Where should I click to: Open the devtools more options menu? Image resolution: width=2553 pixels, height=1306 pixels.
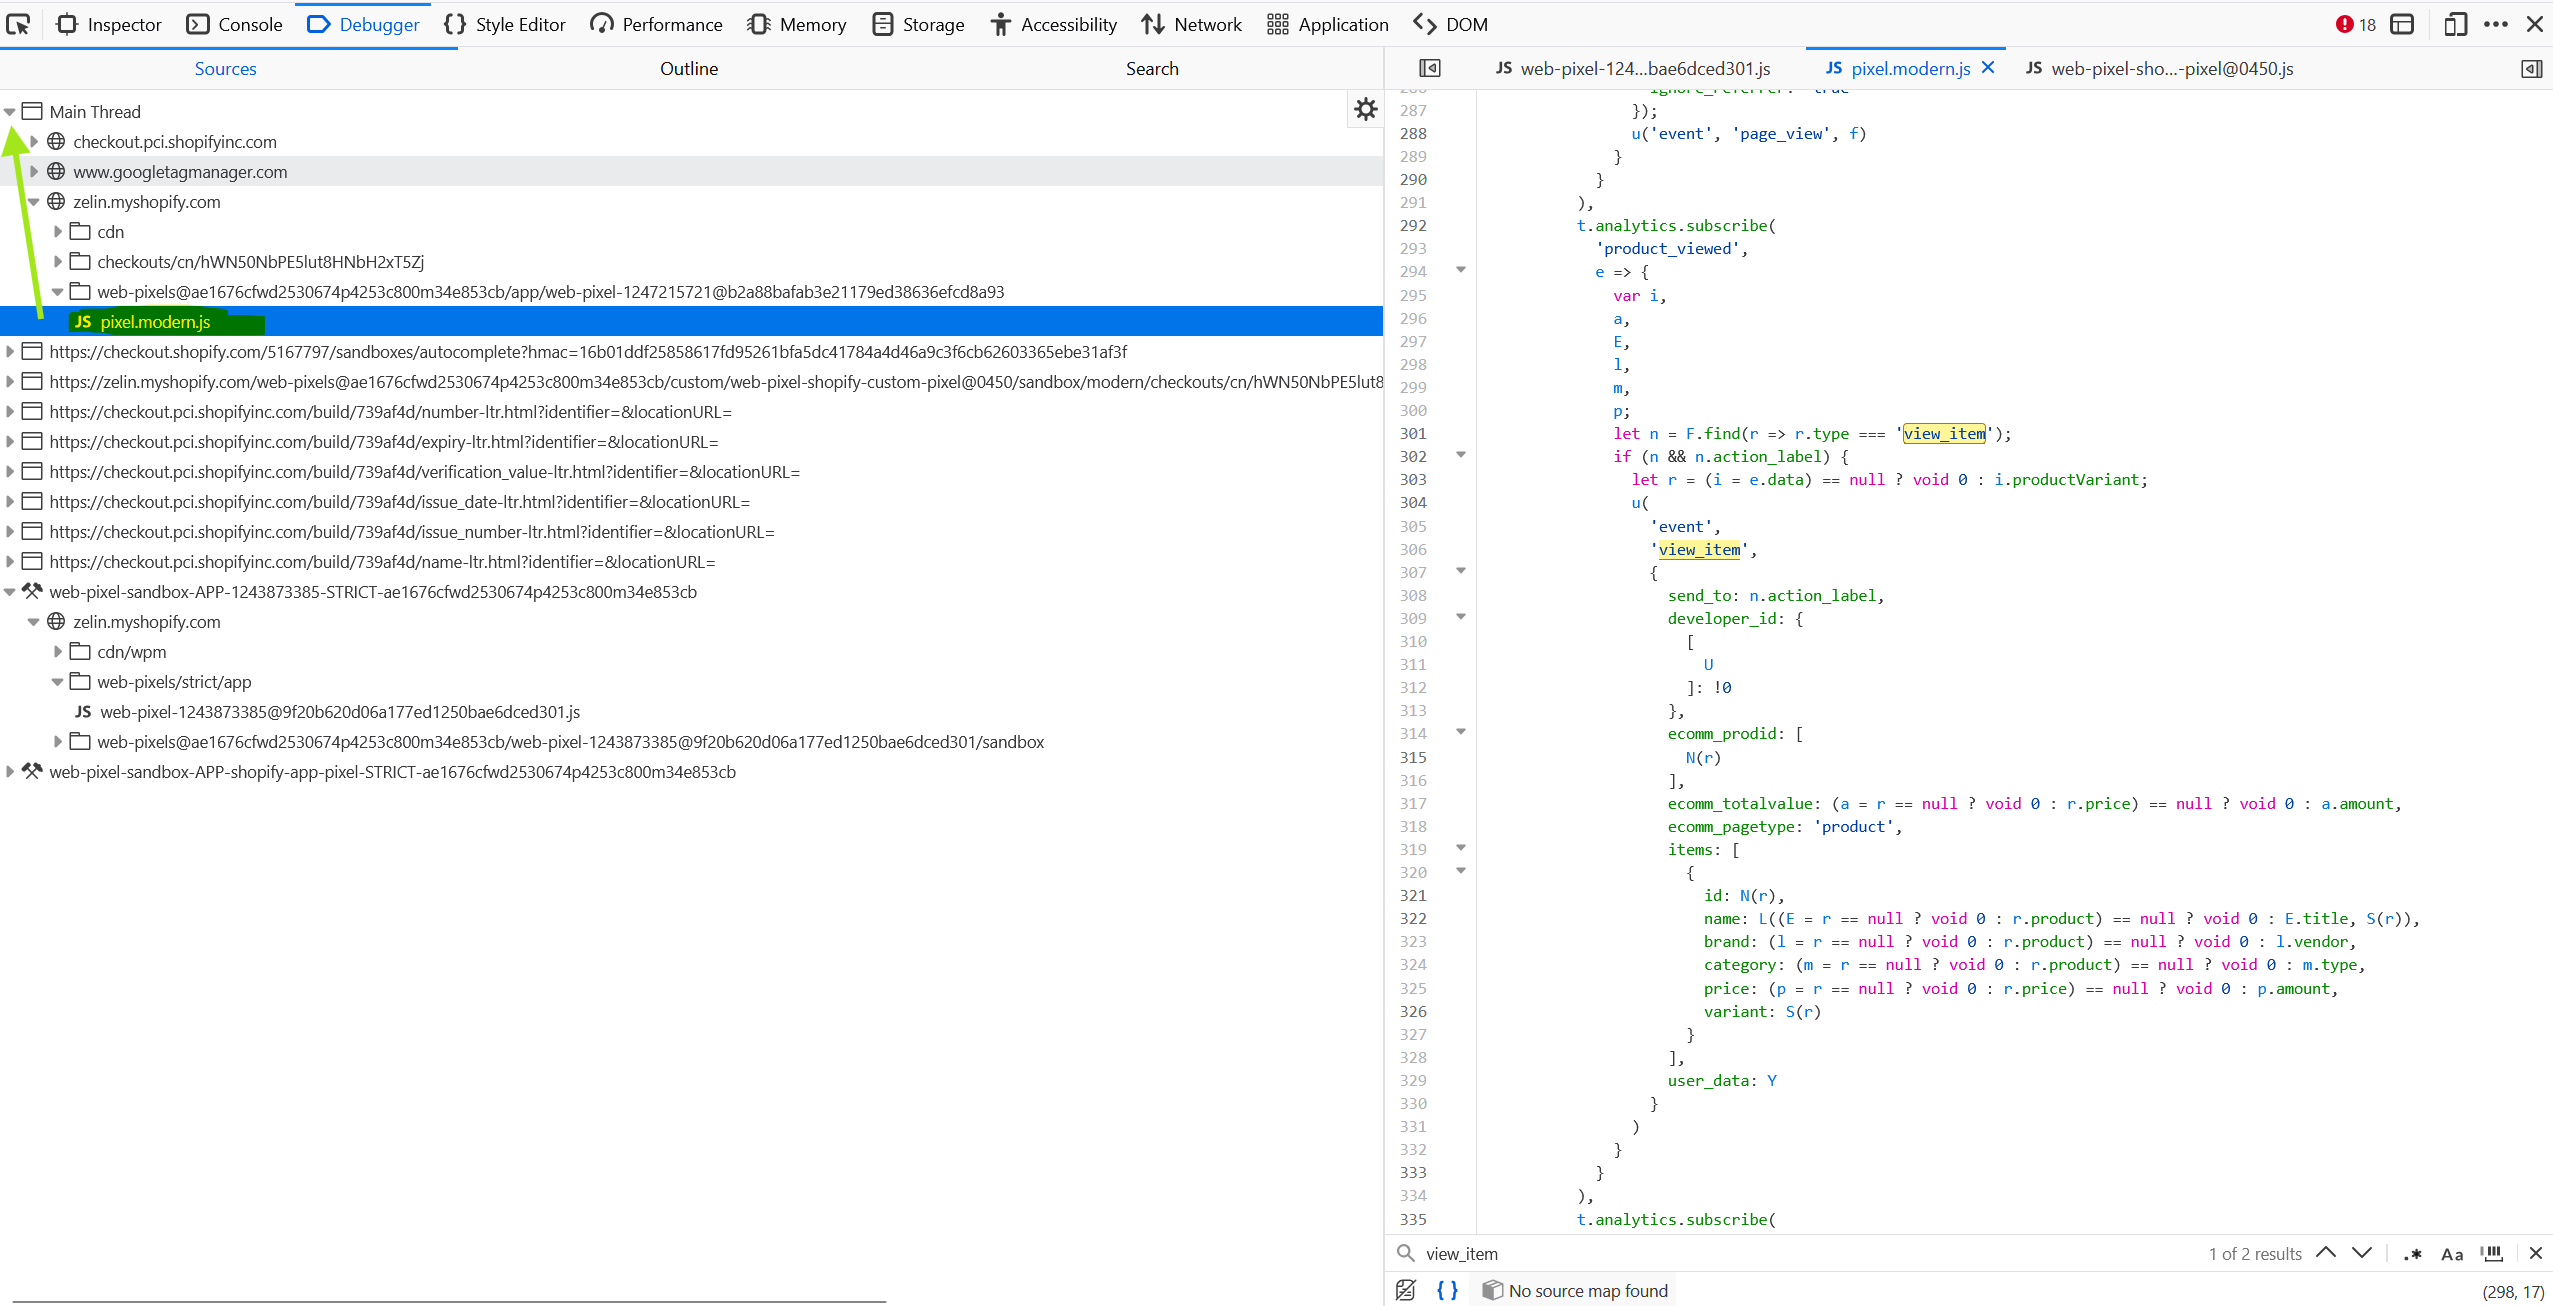point(2496,24)
